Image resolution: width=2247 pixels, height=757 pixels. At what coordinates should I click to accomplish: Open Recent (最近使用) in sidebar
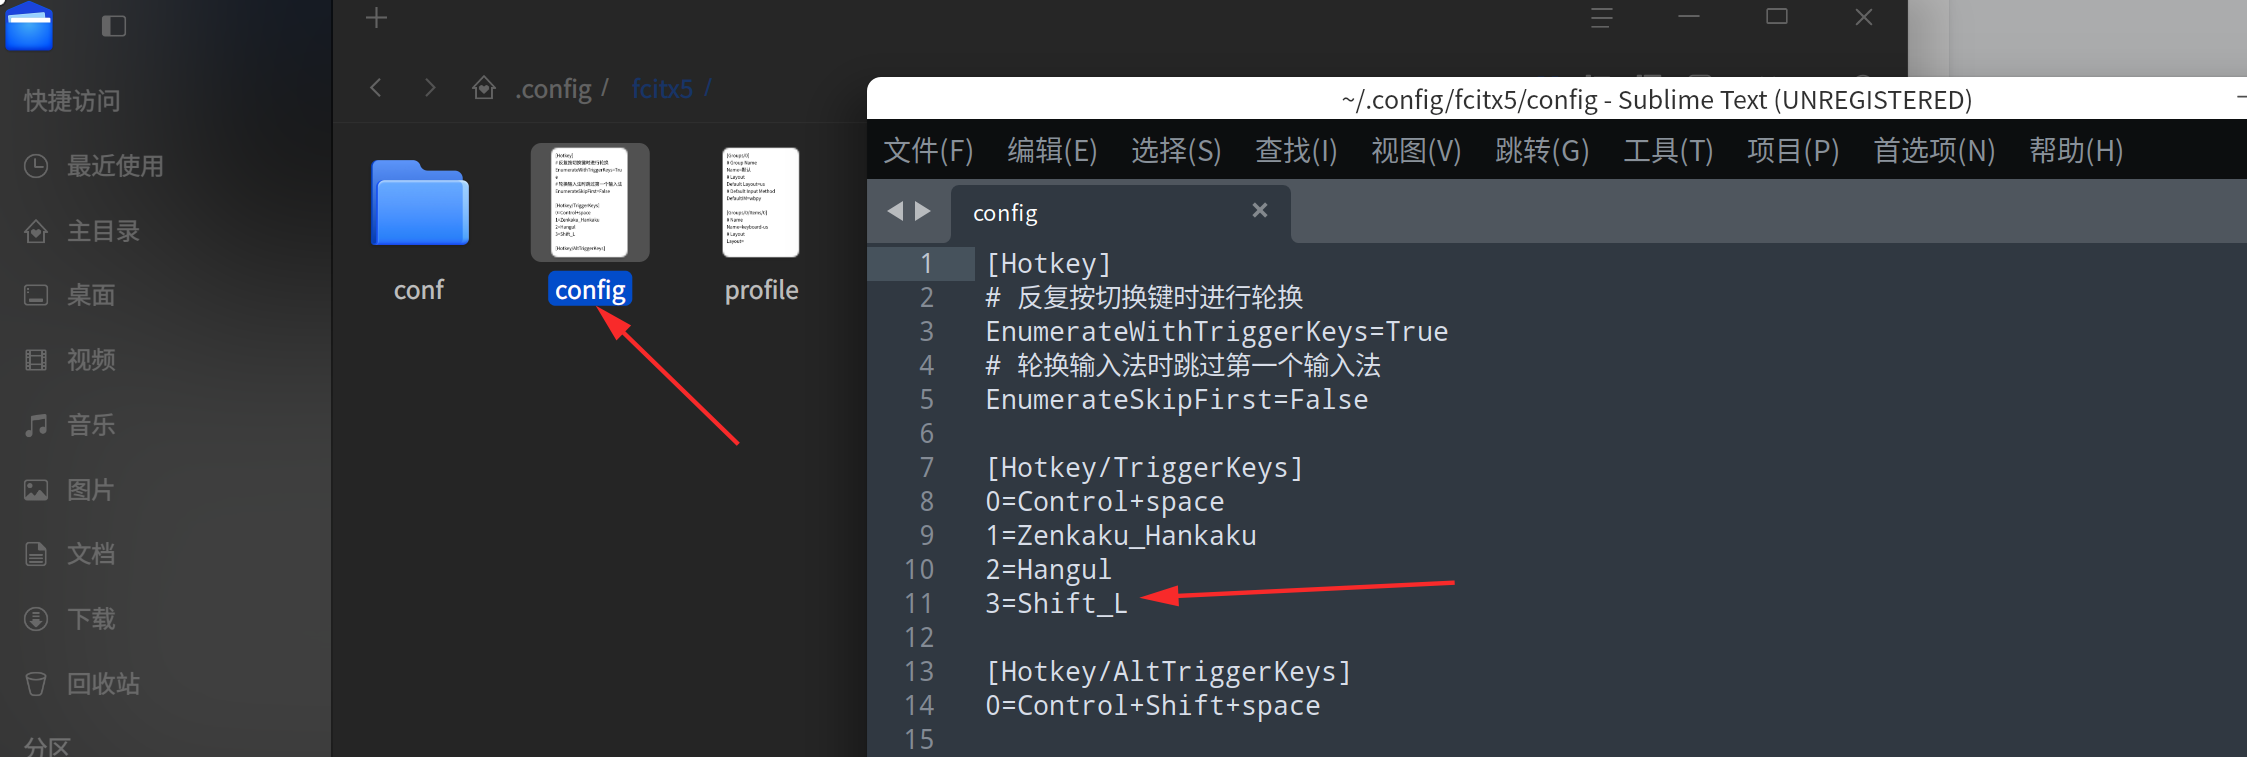coord(95,166)
